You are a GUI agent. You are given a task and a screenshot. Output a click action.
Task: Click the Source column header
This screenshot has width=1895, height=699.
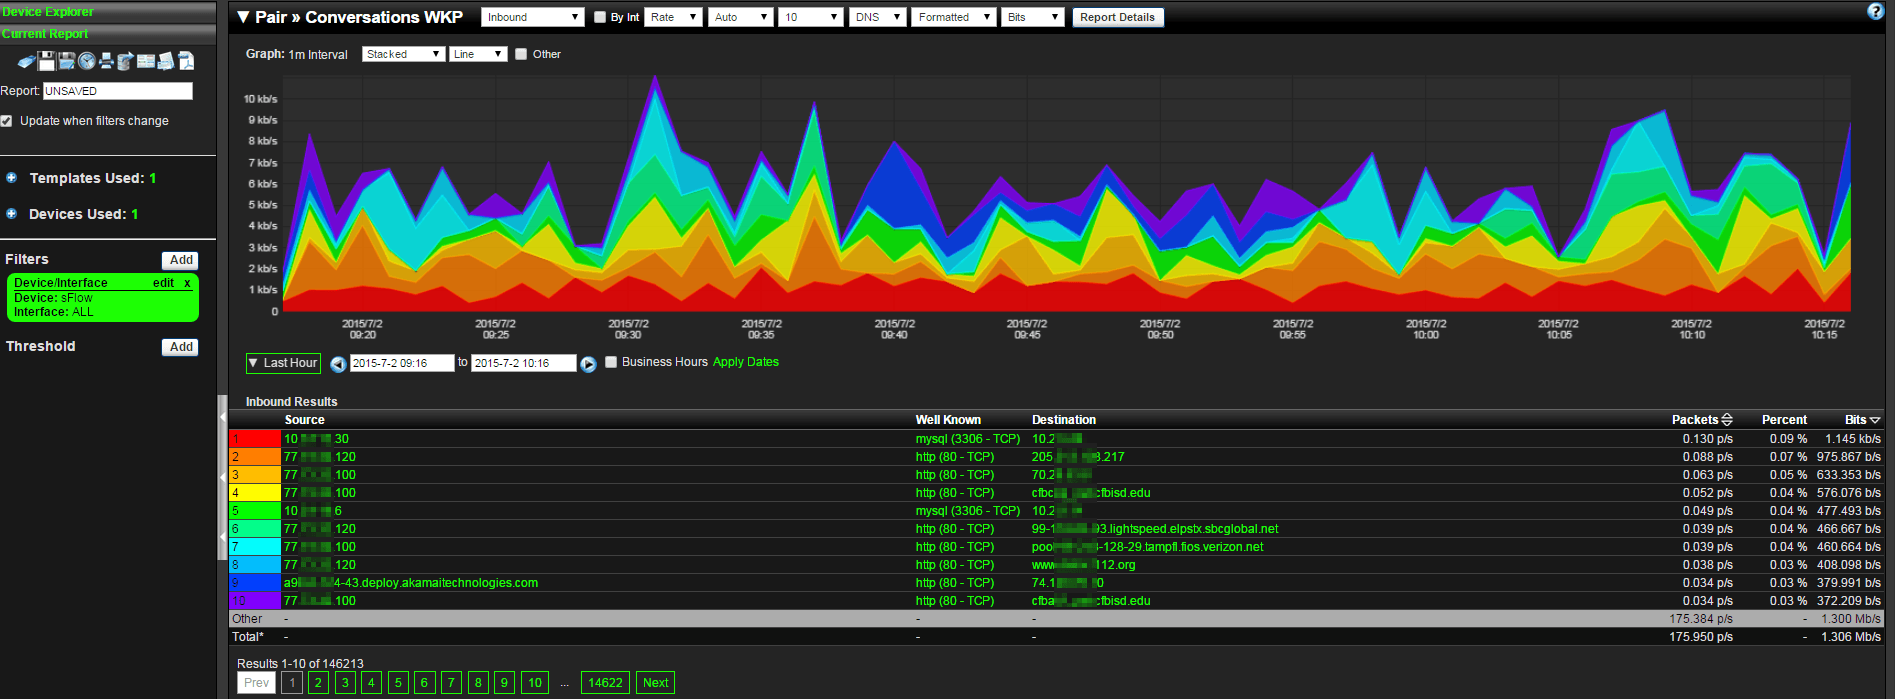305,420
